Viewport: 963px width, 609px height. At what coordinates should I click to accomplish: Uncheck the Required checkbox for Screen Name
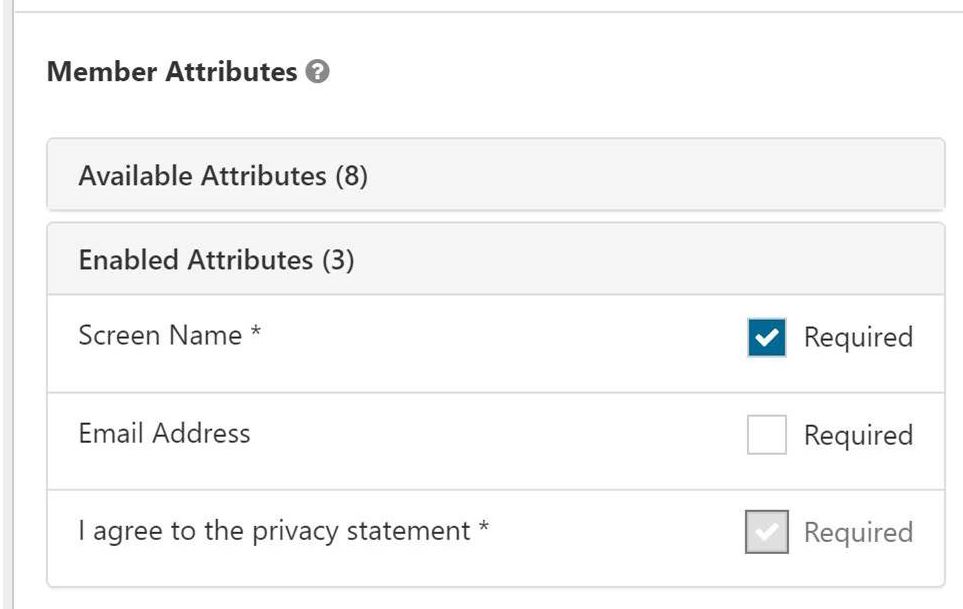click(767, 338)
